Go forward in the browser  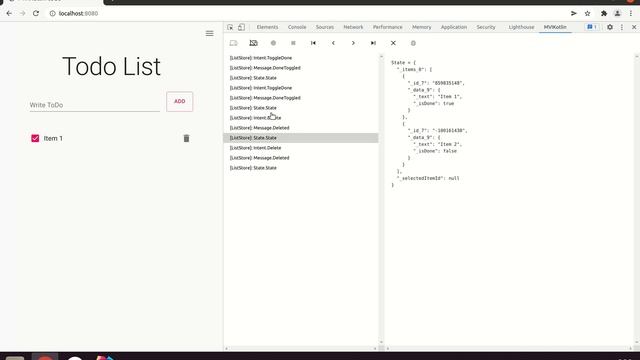click(x=22, y=13)
